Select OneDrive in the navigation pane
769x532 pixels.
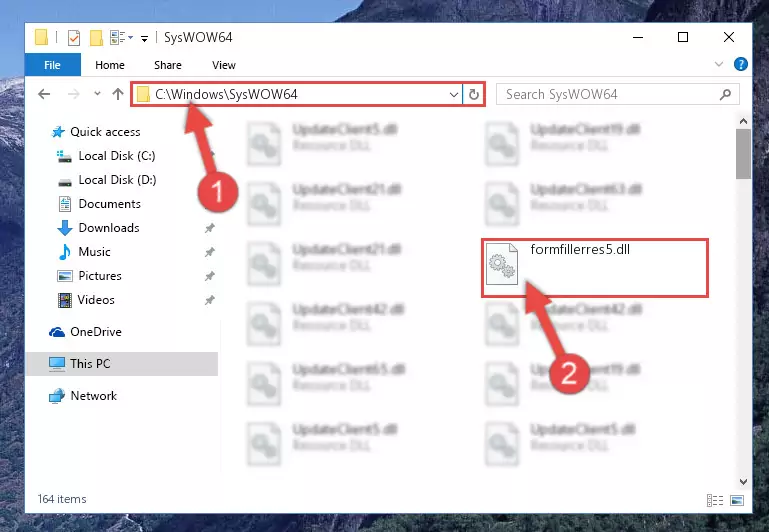coord(96,331)
